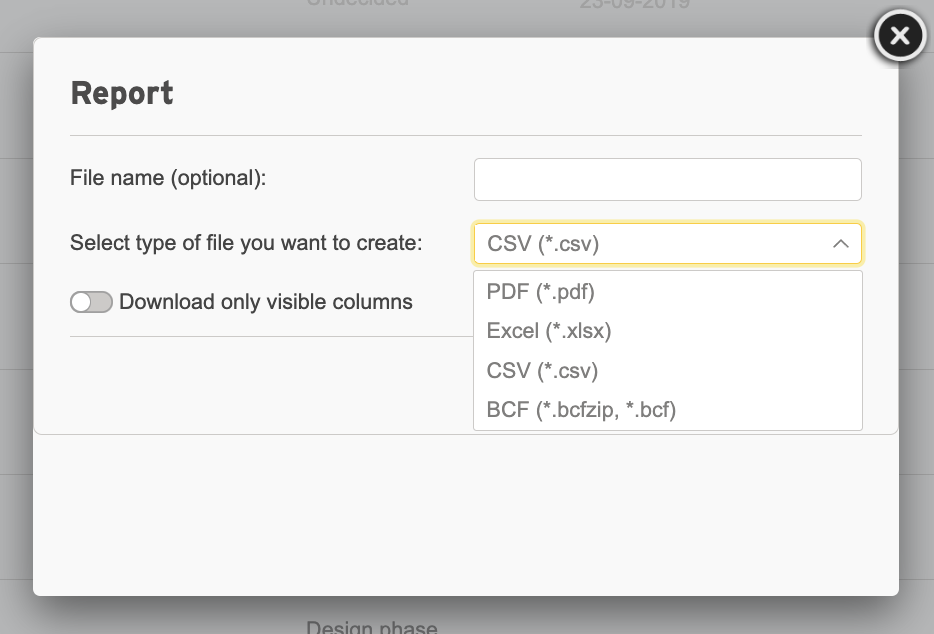Screen dimensions: 934x634
Task: Collapse the file type list using the chevron arrow
Action: [840, 244]
